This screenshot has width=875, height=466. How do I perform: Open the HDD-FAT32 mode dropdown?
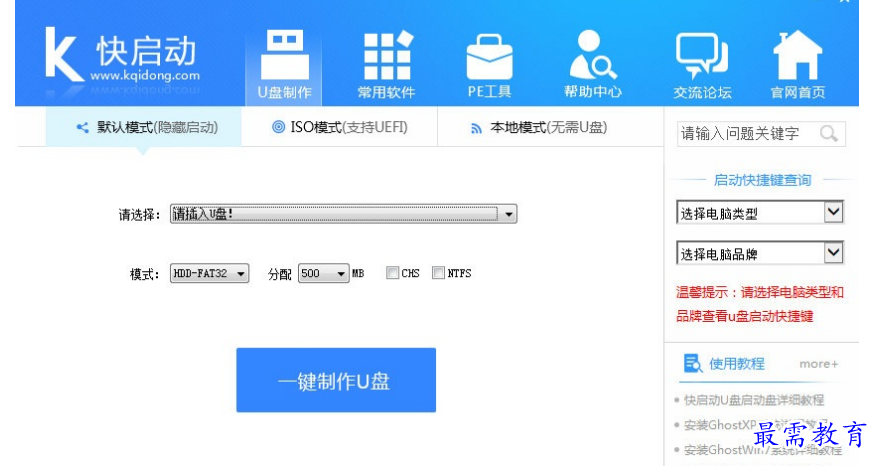click(x=209, y=273)
